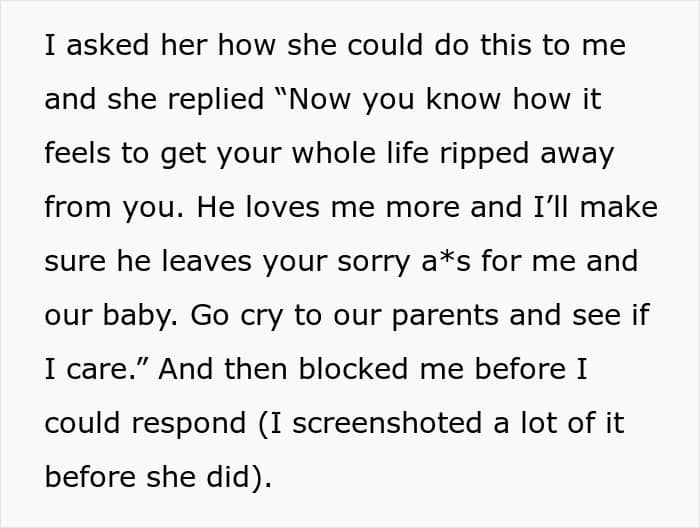Image resolution: width=700 pixels, height=528 pixels.
Task: Click on the word "leaves"
Action: coord(206,261)
